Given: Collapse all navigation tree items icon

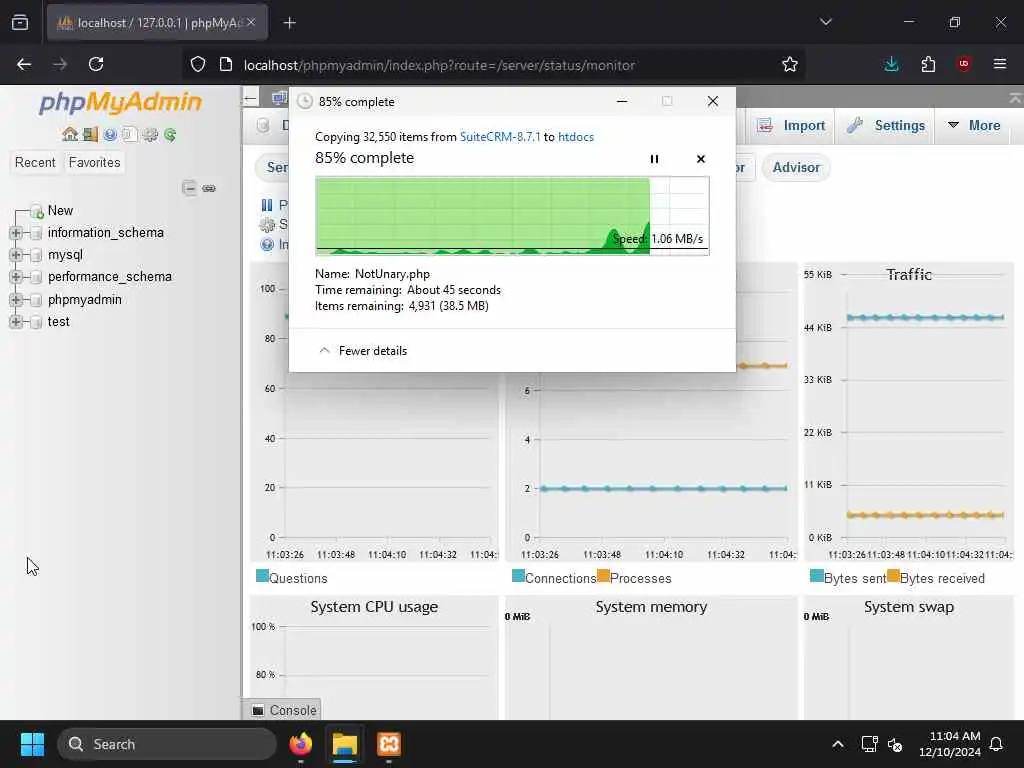Looking at the screenshot, I should pos(189,188).
